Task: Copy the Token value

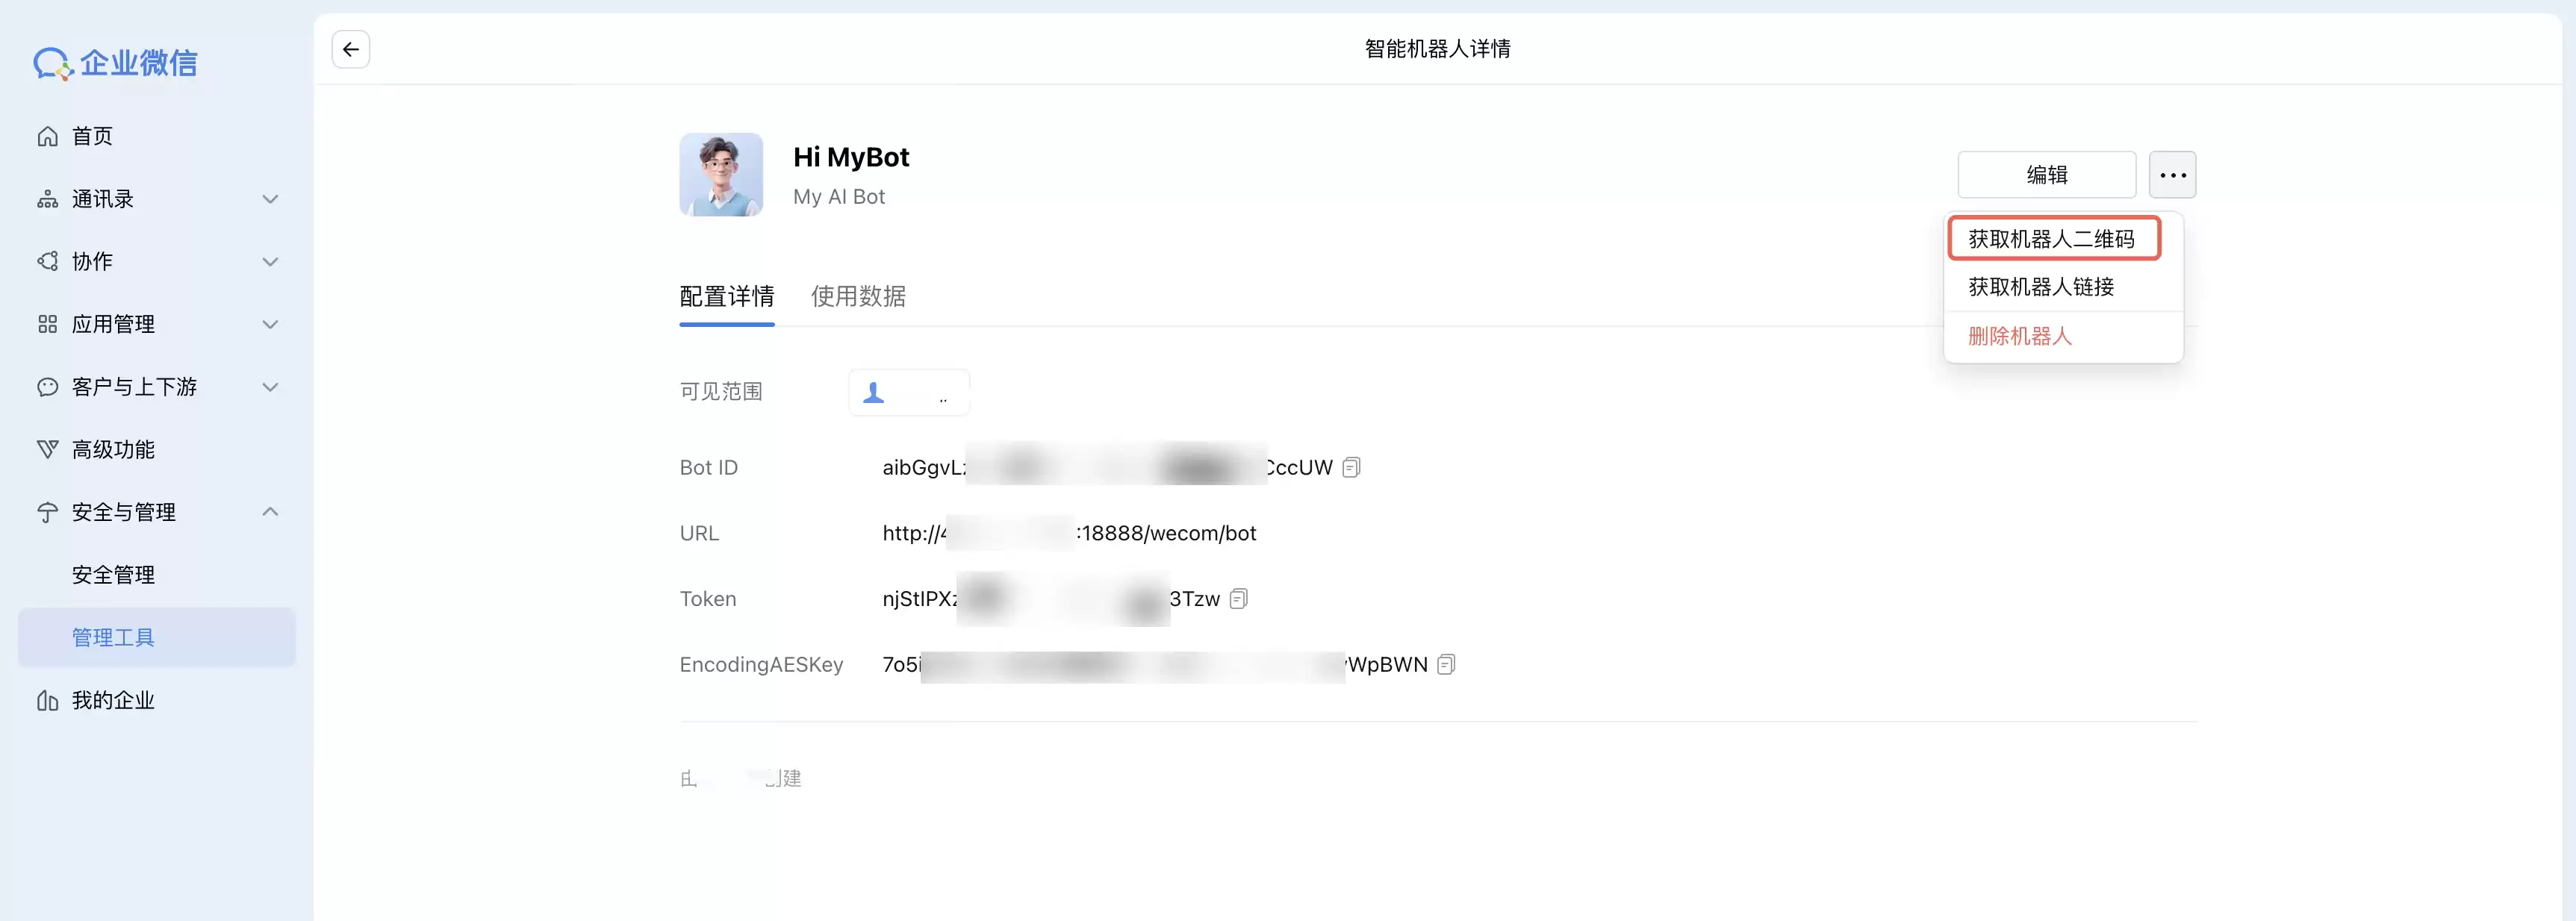Action: coord(1238,598)
